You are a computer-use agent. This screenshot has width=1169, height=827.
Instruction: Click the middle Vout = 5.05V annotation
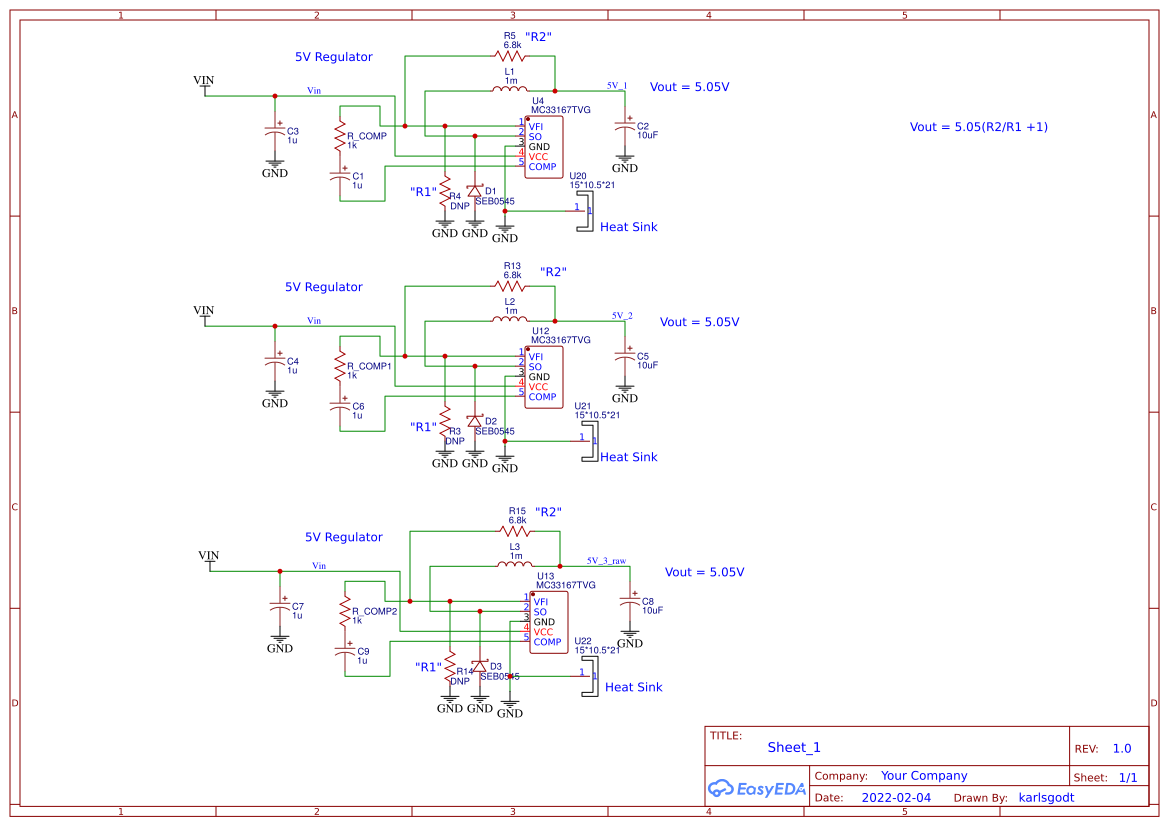[702, 322]
